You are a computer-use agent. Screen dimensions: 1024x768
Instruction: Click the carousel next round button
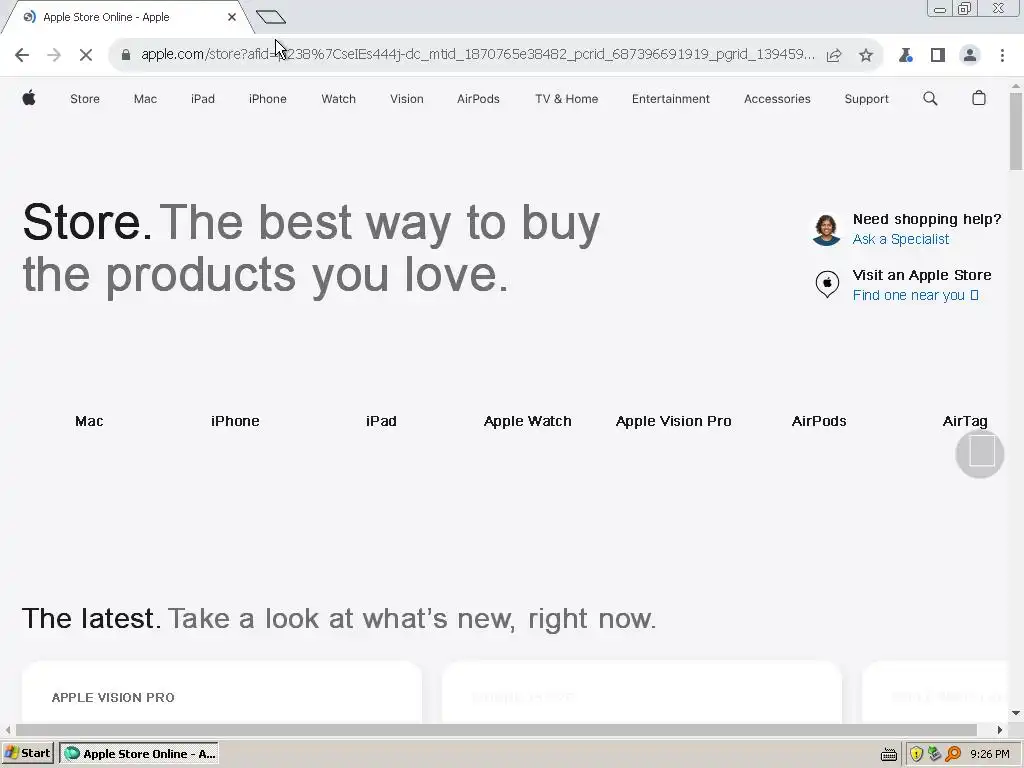[x=980, y=453]
